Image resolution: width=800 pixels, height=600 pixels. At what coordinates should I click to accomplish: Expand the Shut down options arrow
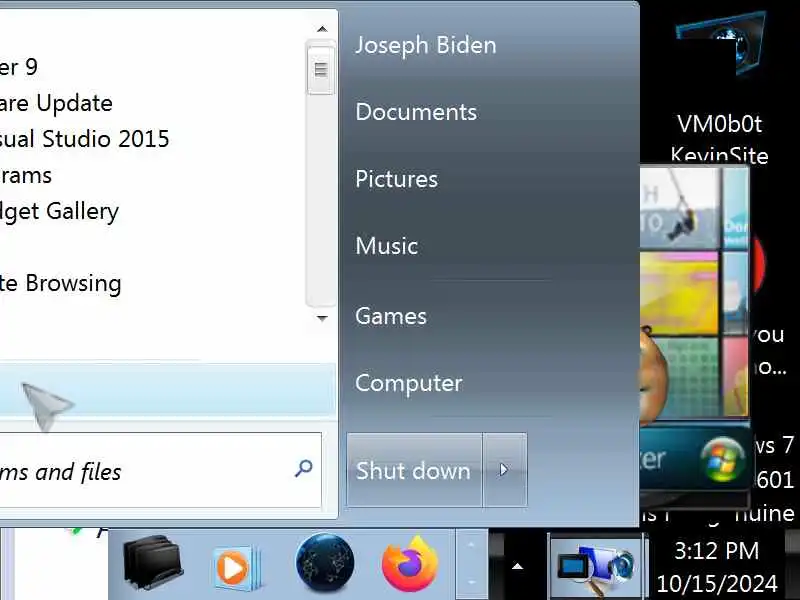pyautogui.click(x=504, y=470)
